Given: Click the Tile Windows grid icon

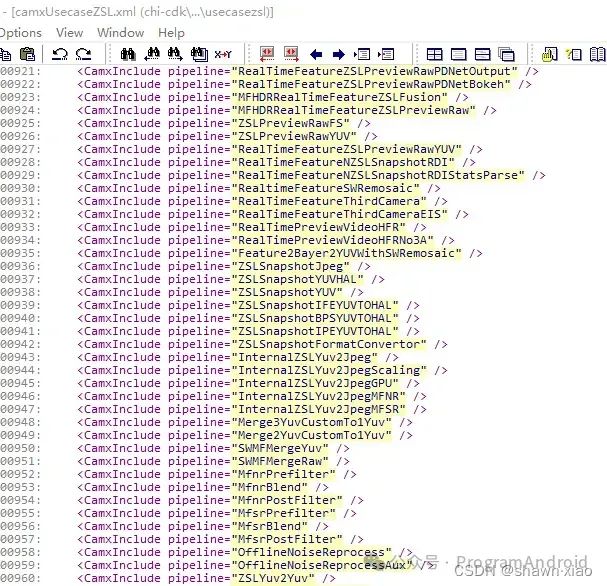Looking at the screenshot, I should tap(434, 54).
